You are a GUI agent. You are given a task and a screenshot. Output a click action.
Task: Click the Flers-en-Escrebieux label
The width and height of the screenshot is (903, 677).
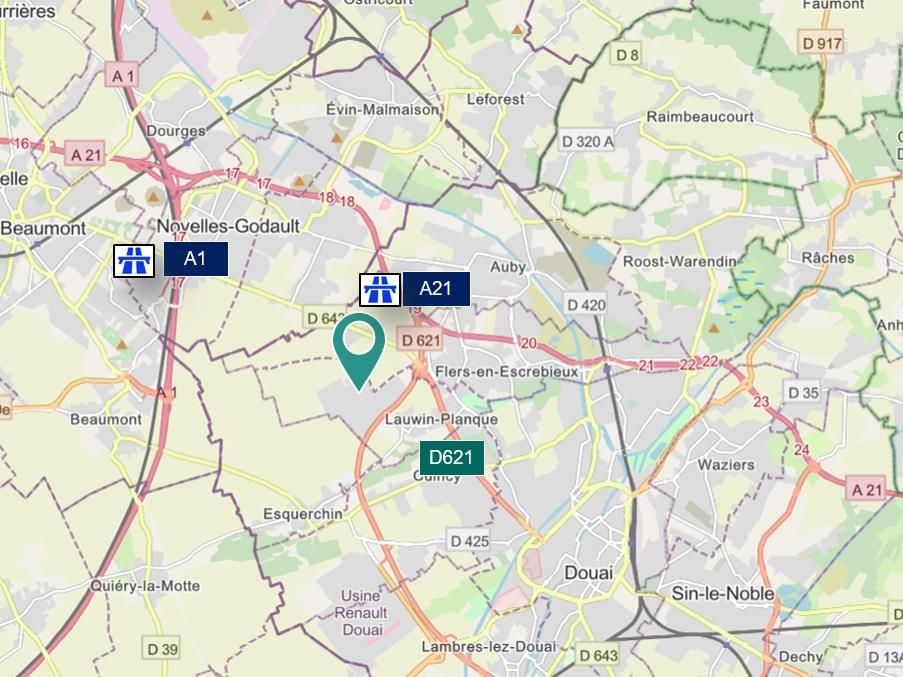click(506, 372)
